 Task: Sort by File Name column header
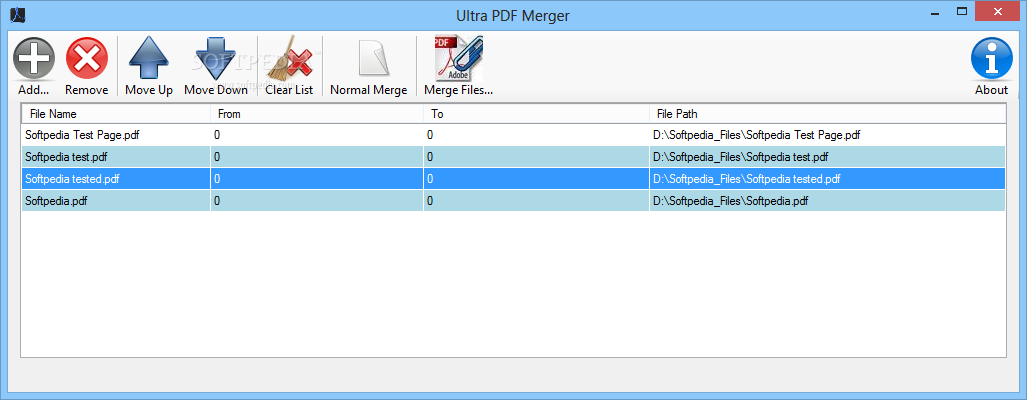[116, 114]
